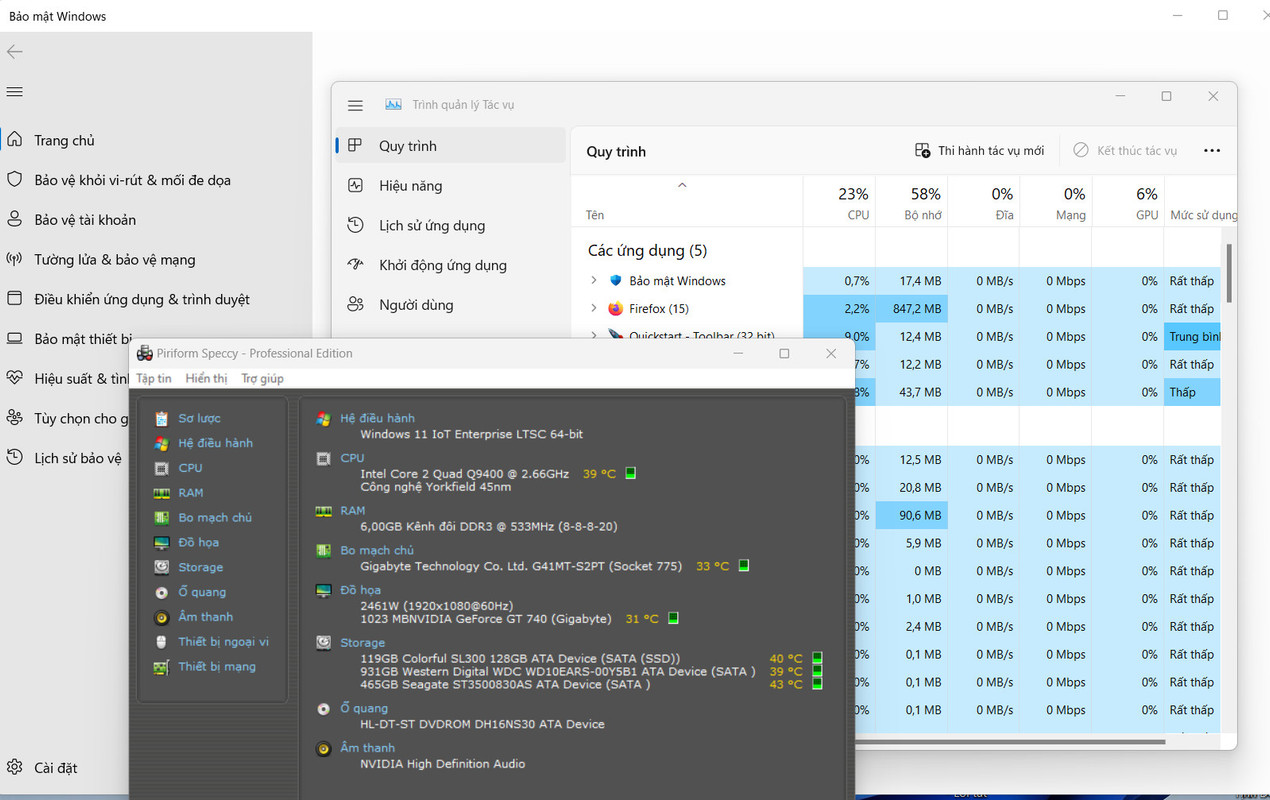Click Intel Core 2 Quad Q9400 text

point(464,473)
